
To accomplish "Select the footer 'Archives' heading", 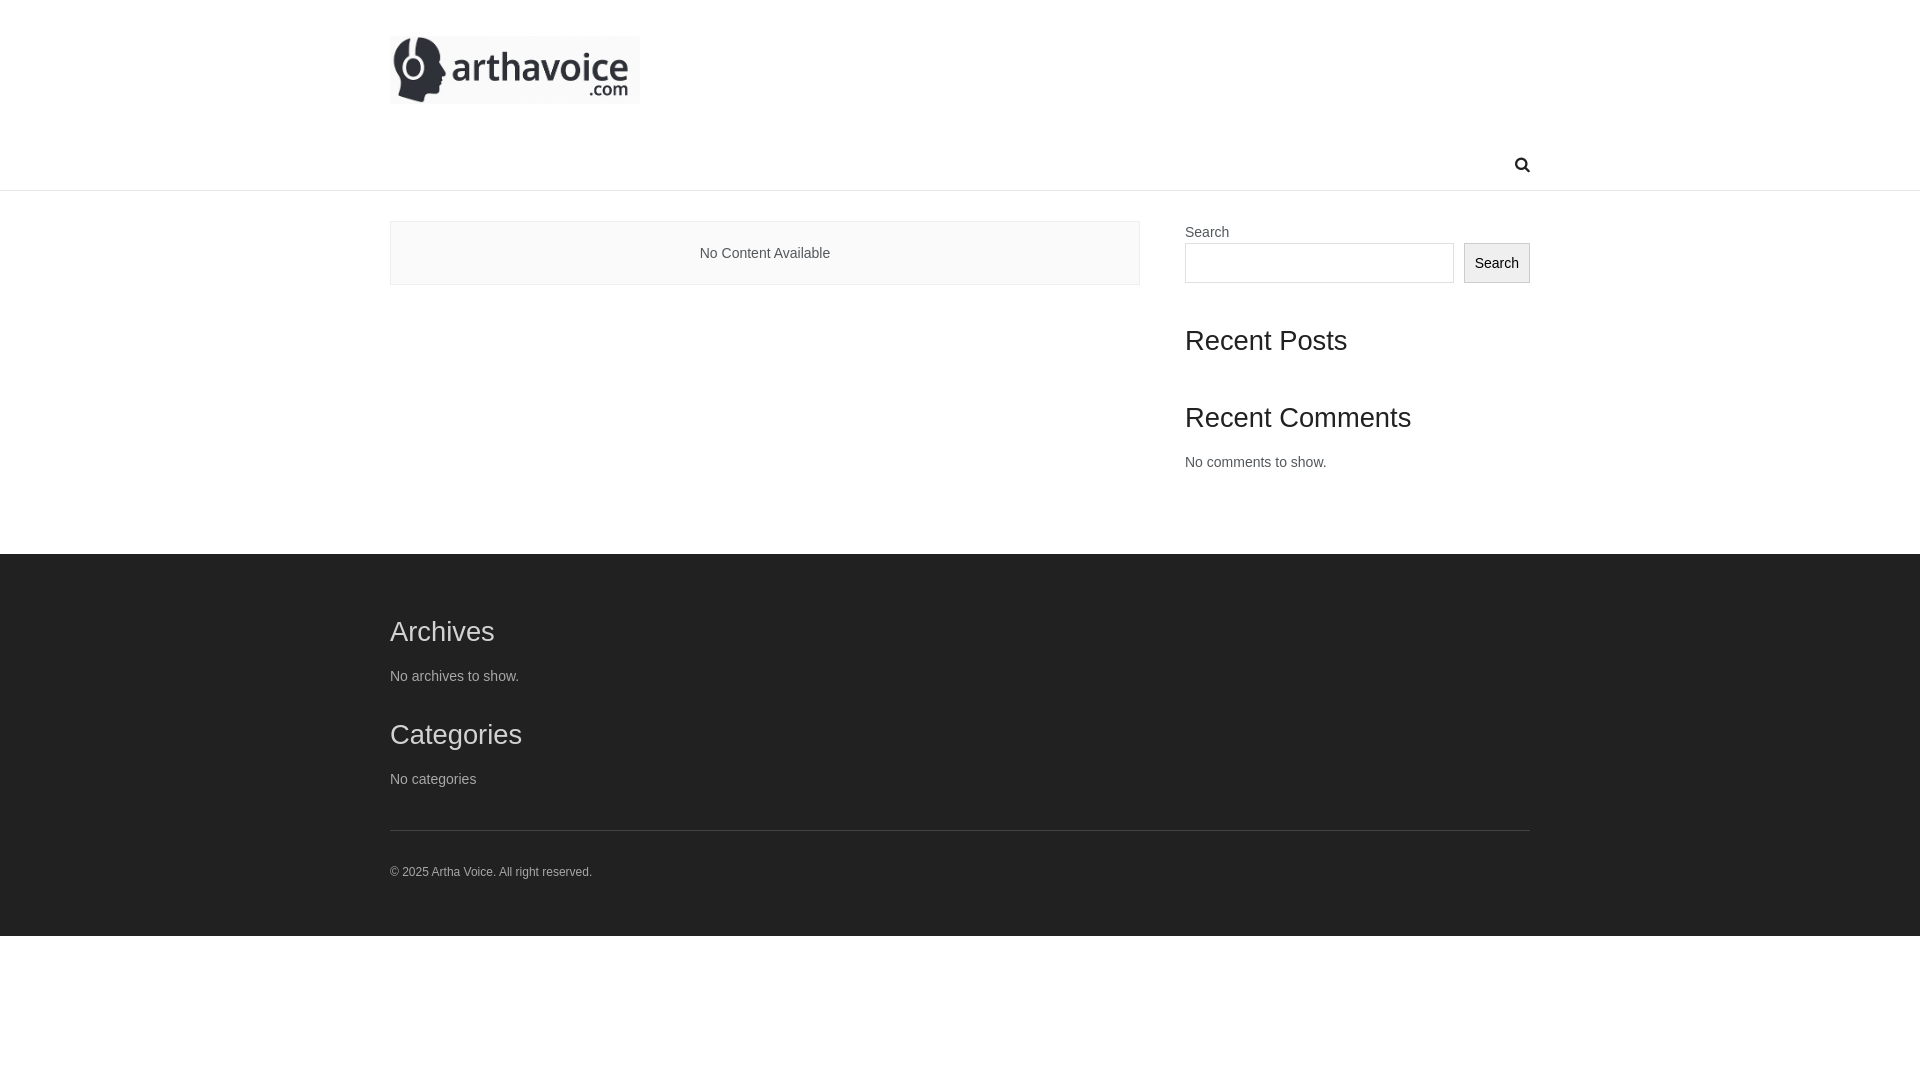I will coord(442,632).
